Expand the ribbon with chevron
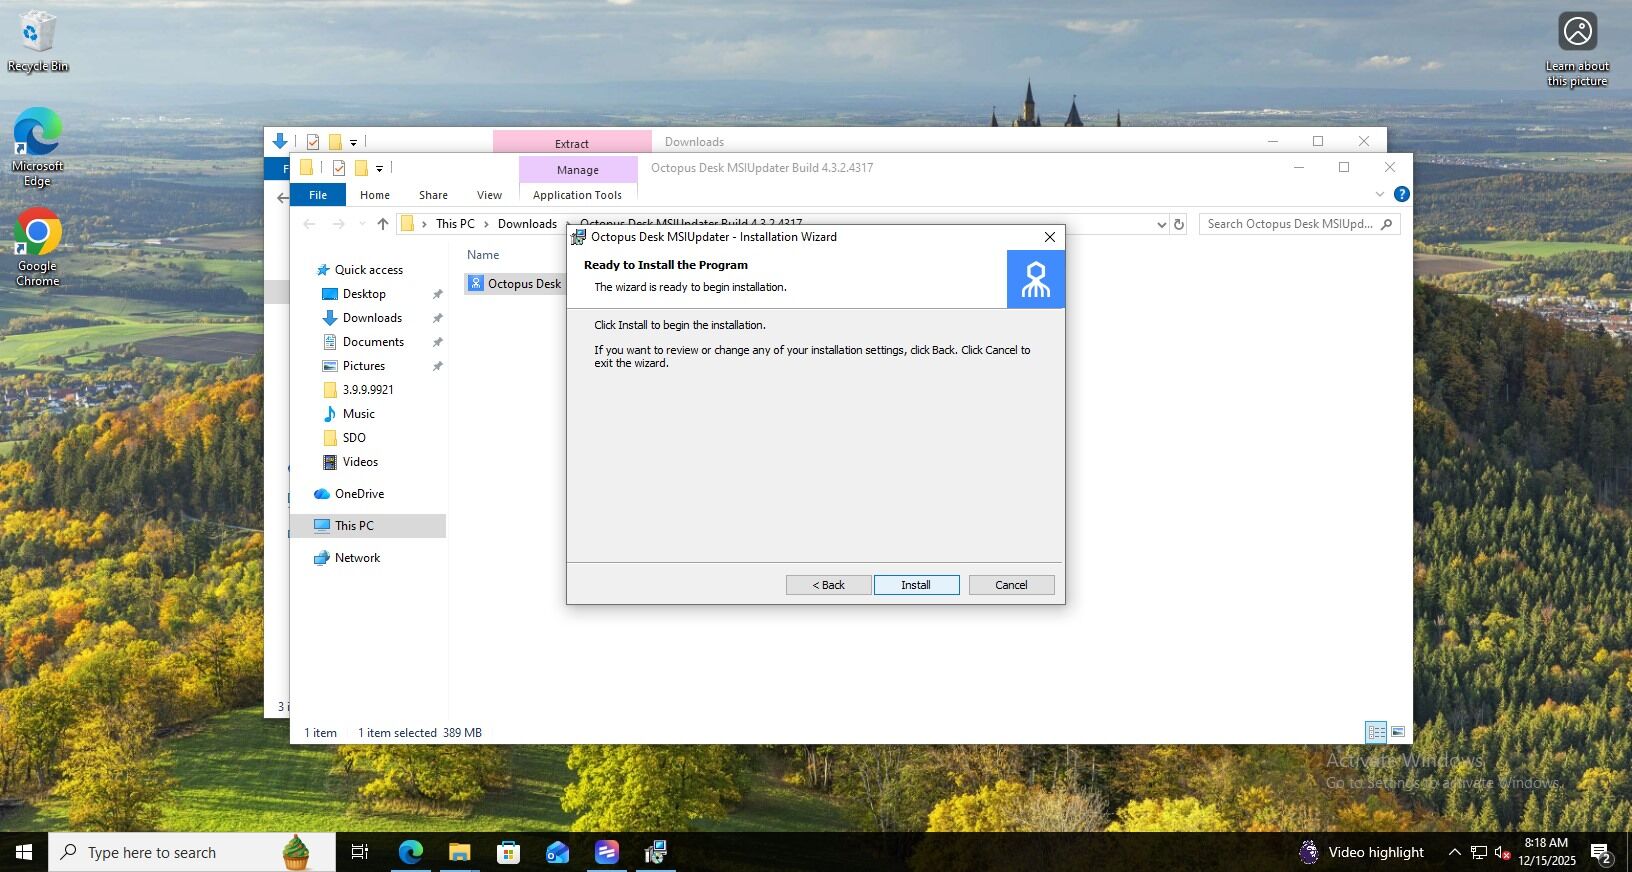This screenshot has height=872, width=1632. point(1380,194)
